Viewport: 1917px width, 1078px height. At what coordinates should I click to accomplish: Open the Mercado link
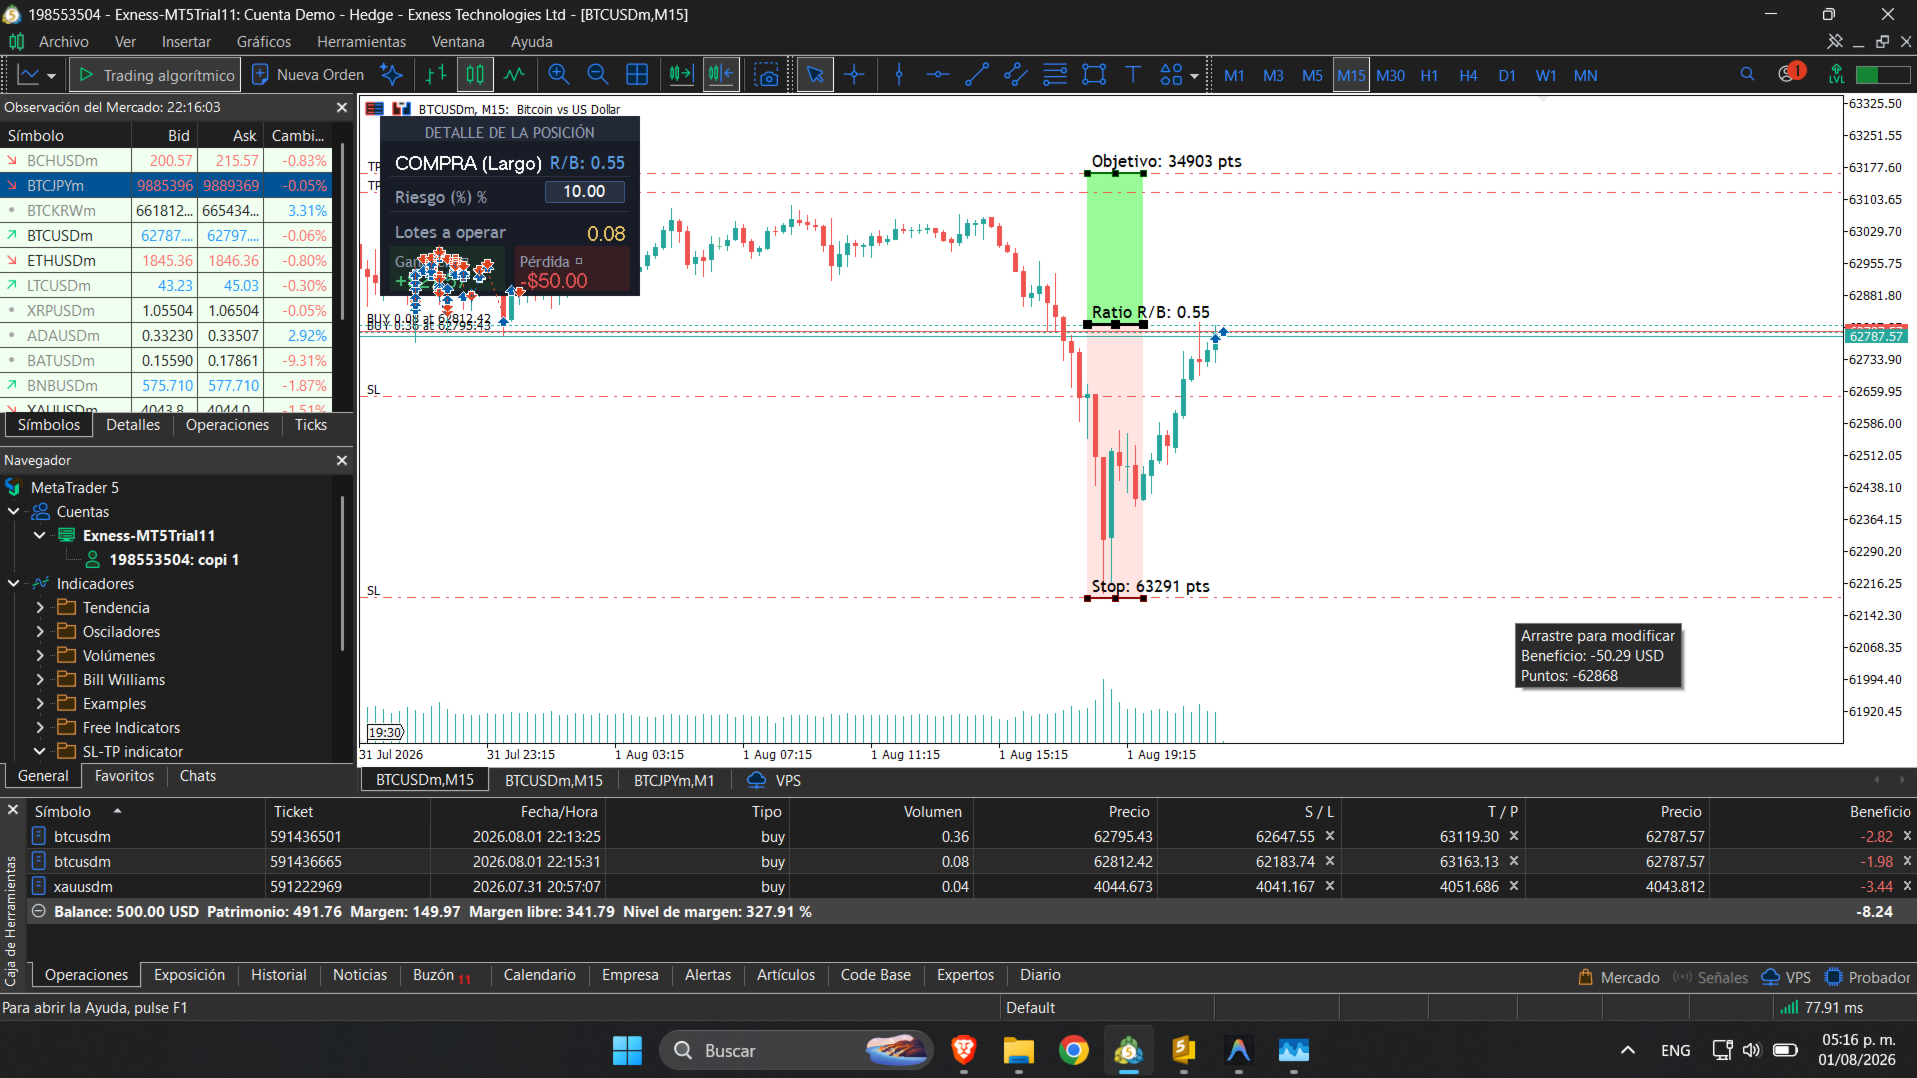(1619, 978)
